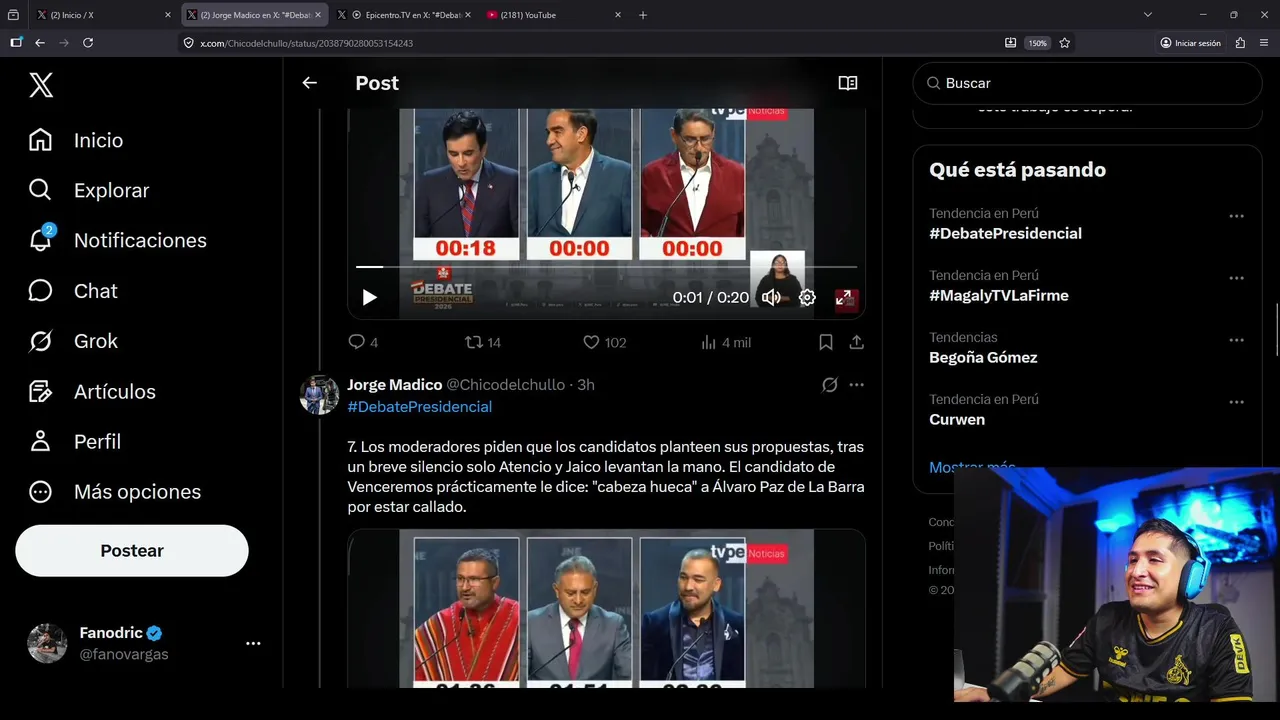The height and width of the screenshot is (720, 1280).
Task: Toggle video fullscreen
Action: coord(844,297)
